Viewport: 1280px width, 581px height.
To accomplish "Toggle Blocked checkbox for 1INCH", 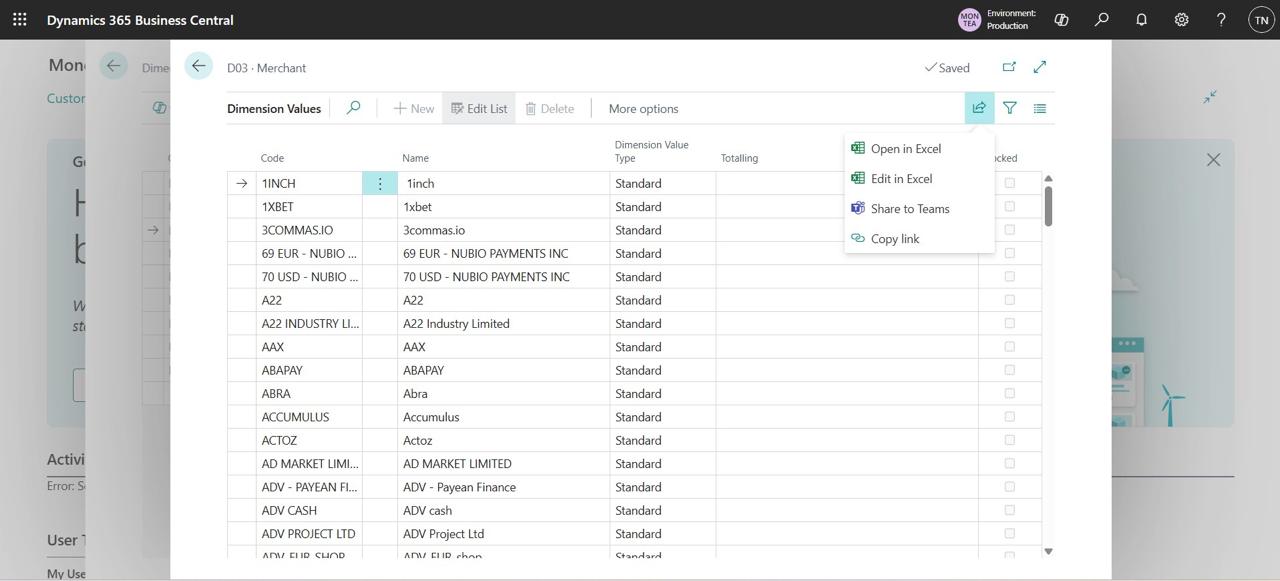I will [x=1009, y=183].
